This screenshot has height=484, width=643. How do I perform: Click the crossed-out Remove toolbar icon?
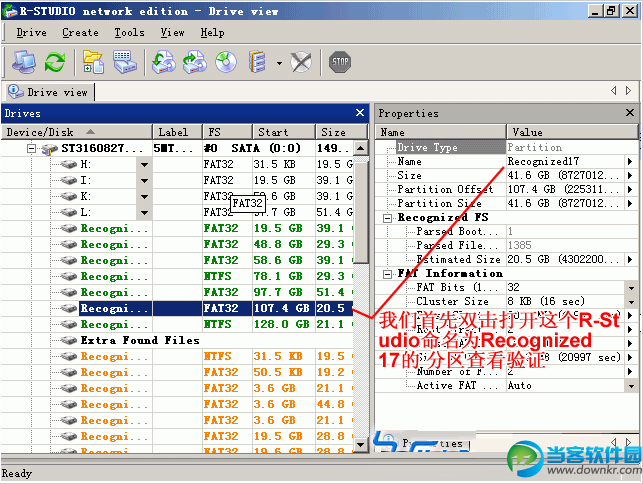coord(301,62)
